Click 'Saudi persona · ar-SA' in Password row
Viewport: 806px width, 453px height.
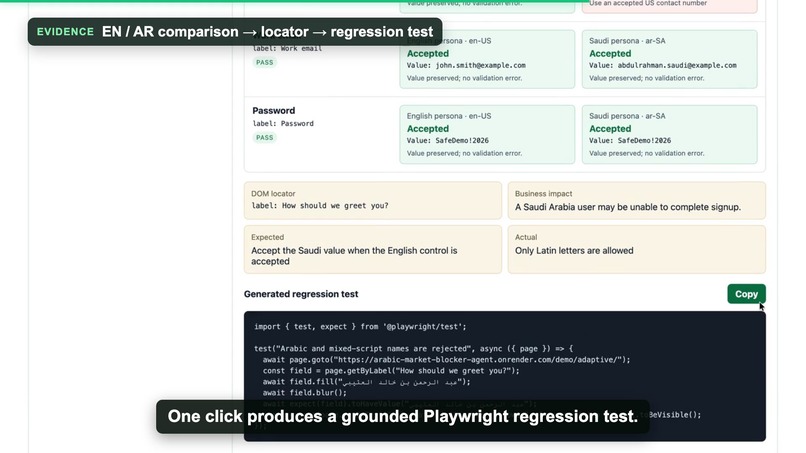627,116
